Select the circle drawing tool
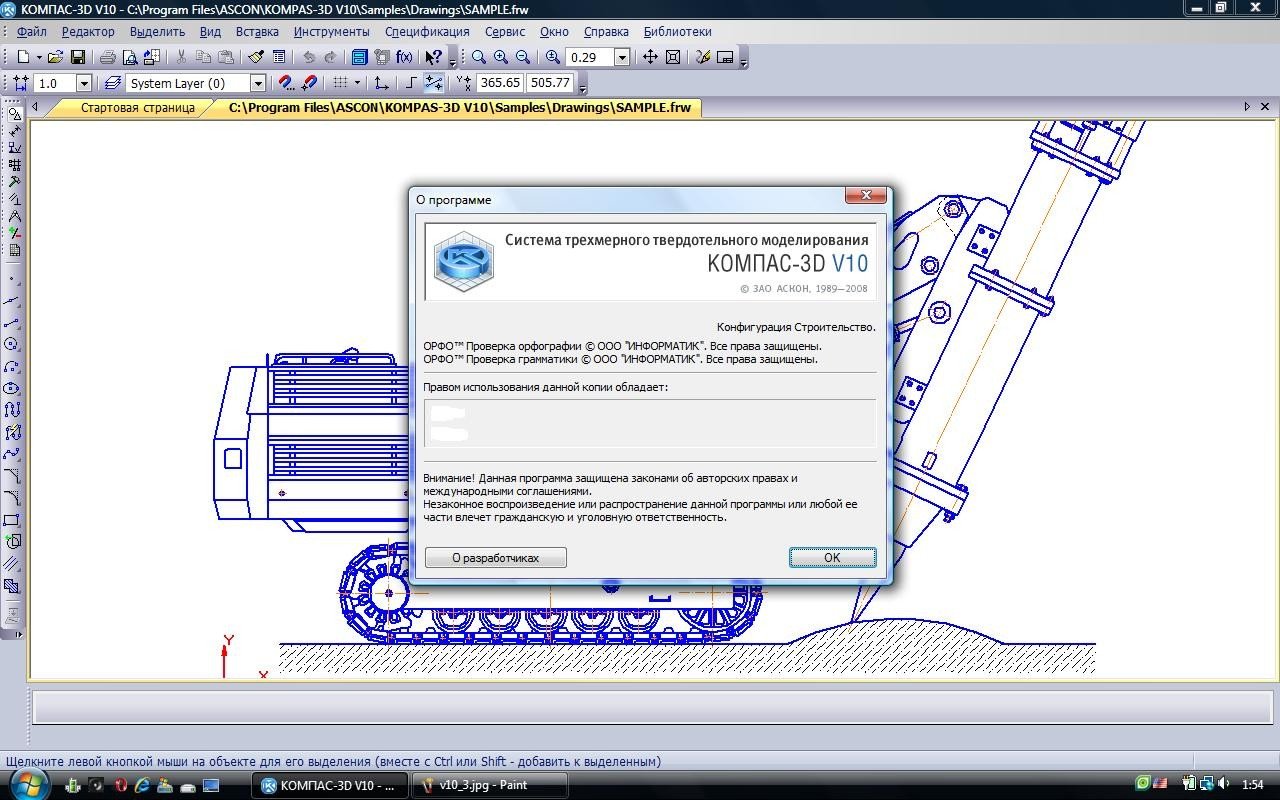Screen dimensions: 1280x800 [13, 344]
